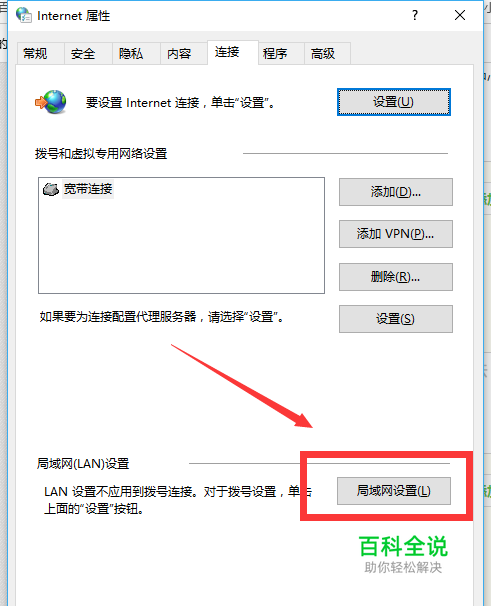Click the 添加 VPN(P)... button
Viewport: 491px width, 606px height.
click(x=396, y=234)
